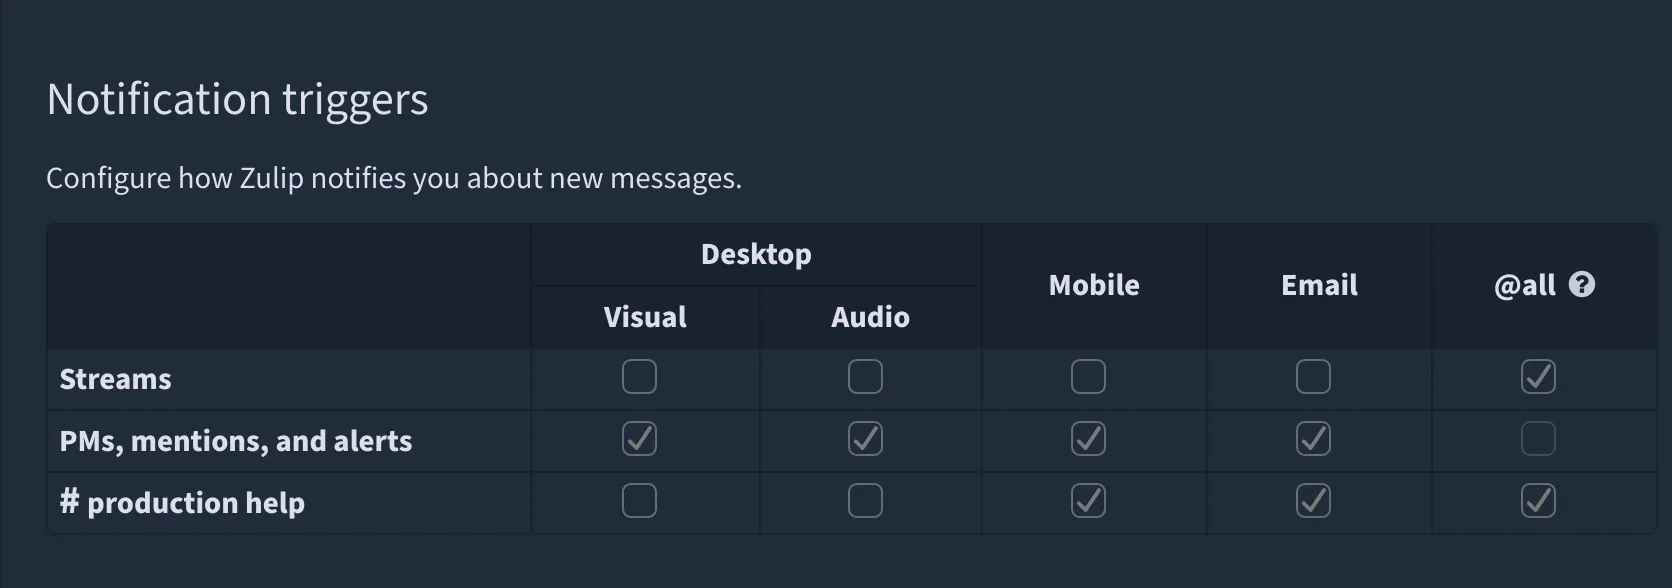Enable Streams visual desktop notifications
The image size is (1672, 588).
coord(639,377)
